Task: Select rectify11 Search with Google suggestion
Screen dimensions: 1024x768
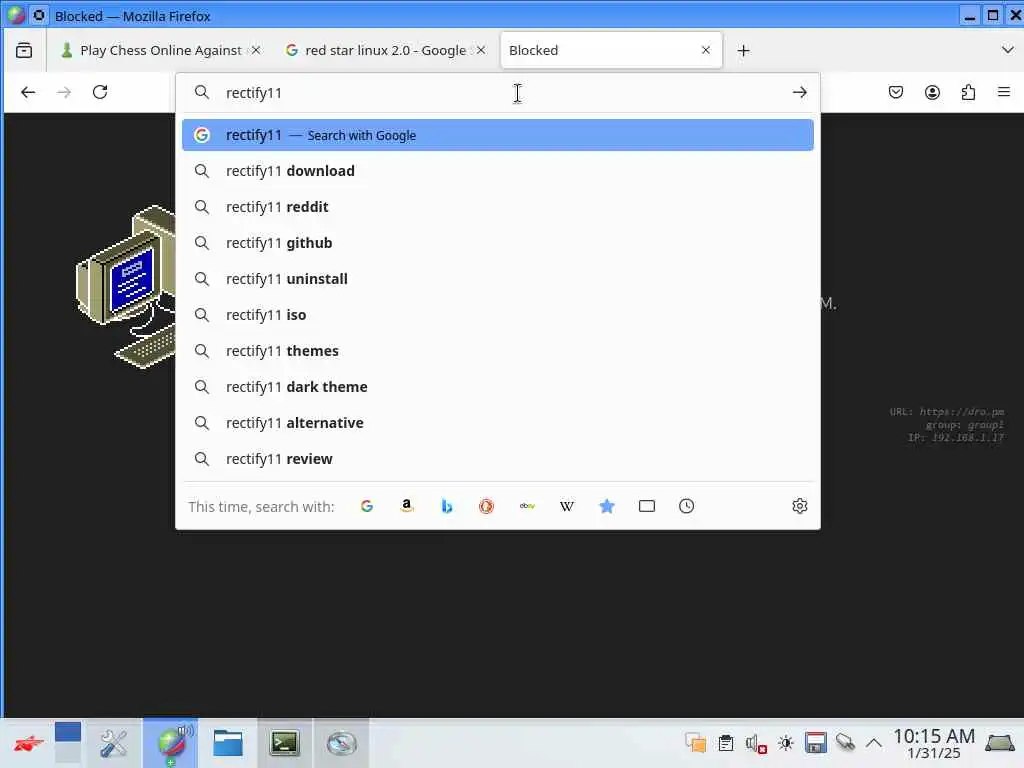Action: [498, 135]
